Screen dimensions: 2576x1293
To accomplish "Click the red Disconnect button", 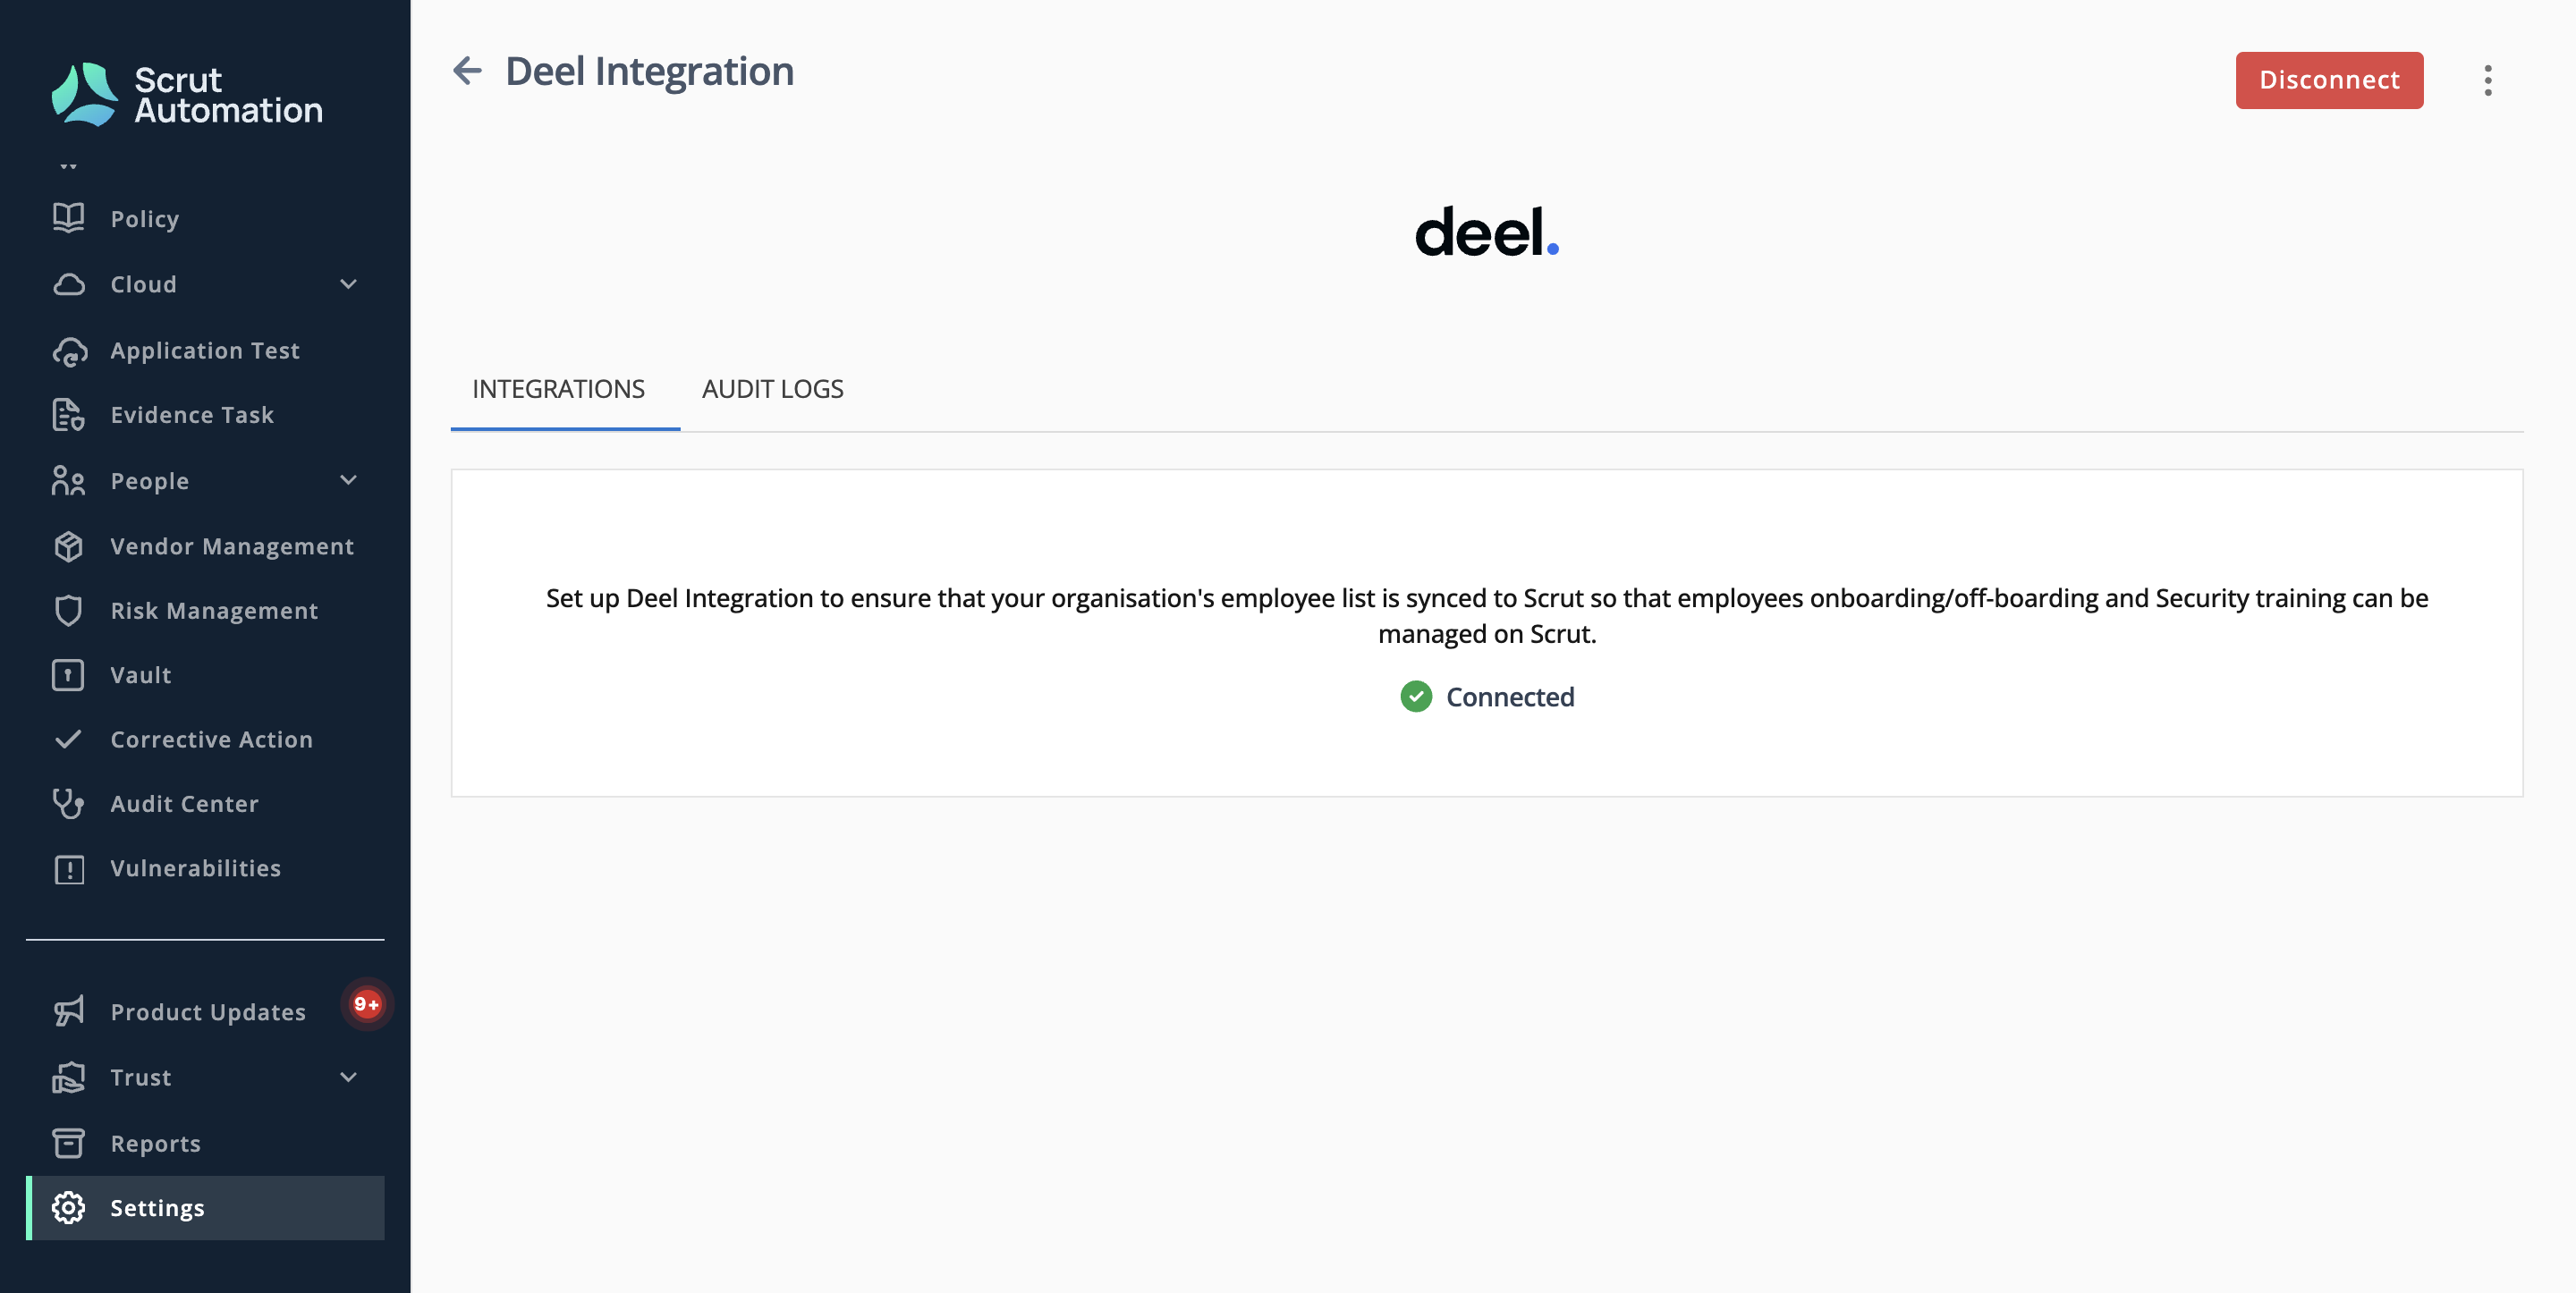I will tap(2329, 80).
